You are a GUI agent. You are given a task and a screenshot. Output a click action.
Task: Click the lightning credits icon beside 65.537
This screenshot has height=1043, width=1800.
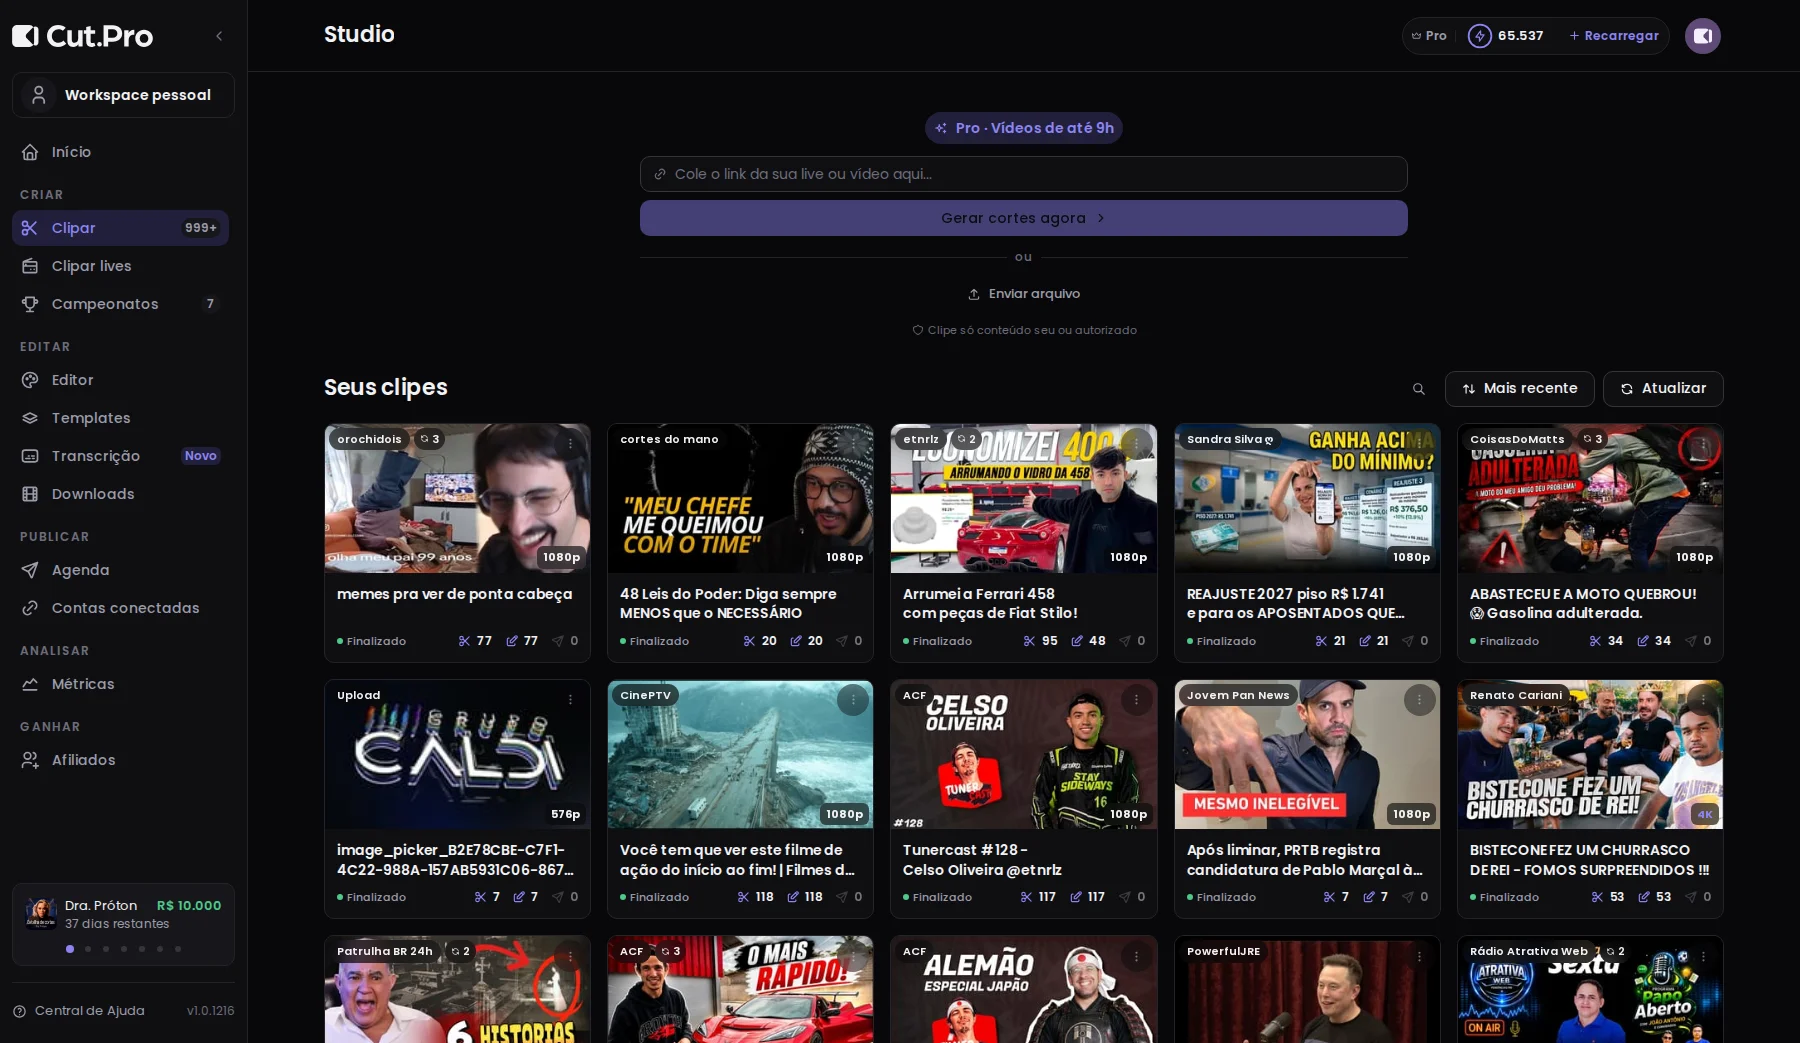[1479, 36]
